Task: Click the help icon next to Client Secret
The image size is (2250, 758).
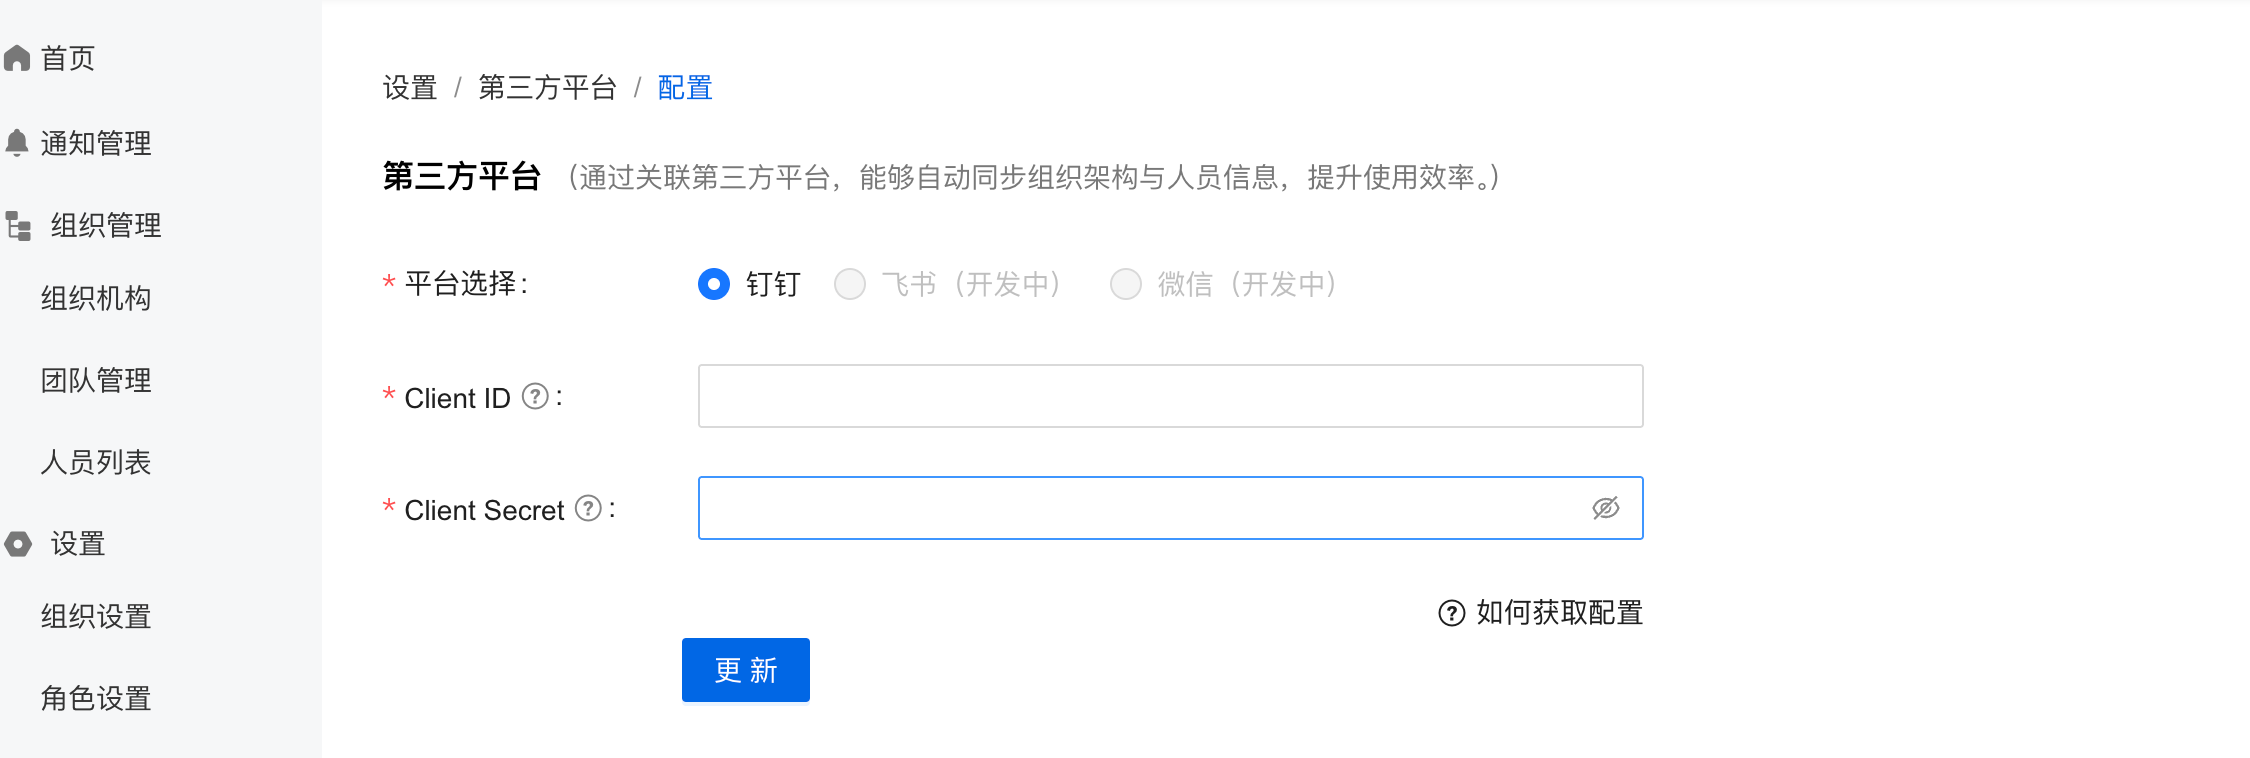Action: pos(589,509)
